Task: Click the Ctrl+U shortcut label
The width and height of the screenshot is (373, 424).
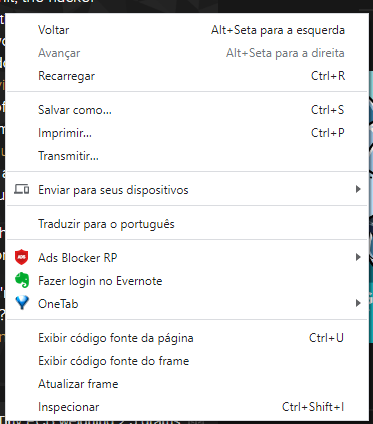Action: 326,338
